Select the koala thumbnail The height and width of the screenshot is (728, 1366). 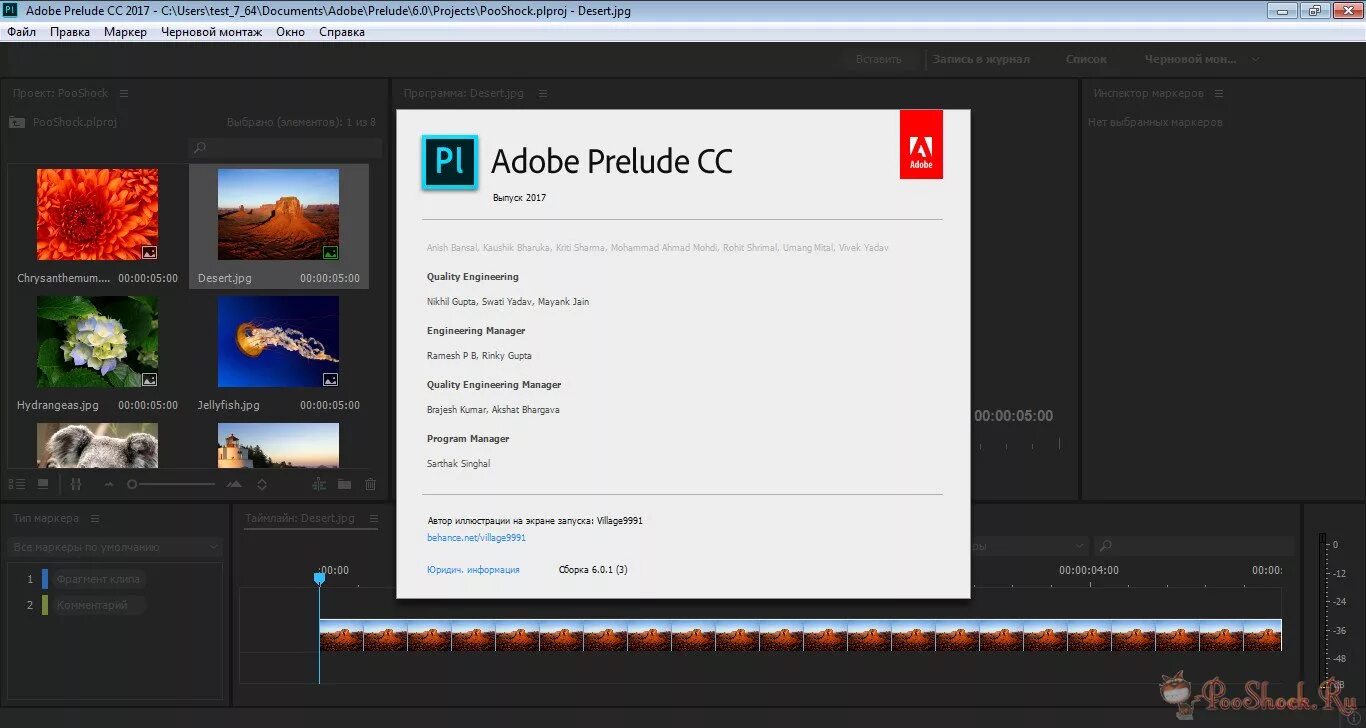click(x=97, y=445)
